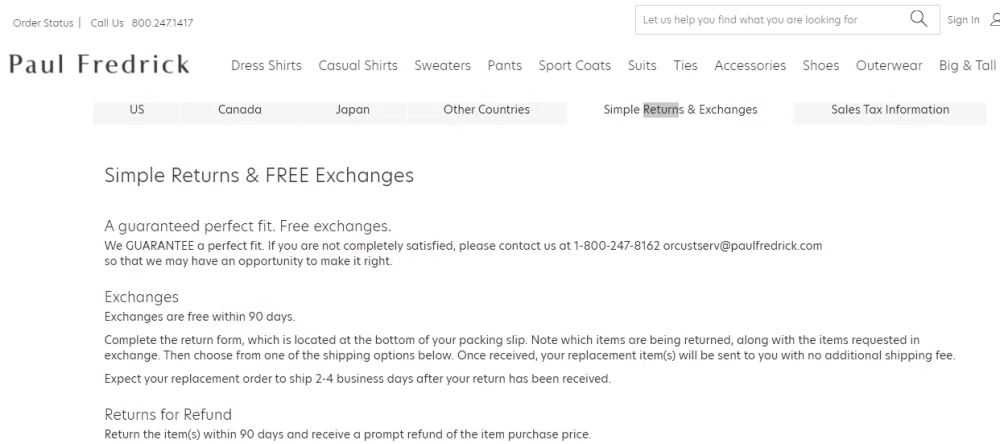1000x444 pixels.
Task: Navigate to the Ties section
Action: click(685, 66)
